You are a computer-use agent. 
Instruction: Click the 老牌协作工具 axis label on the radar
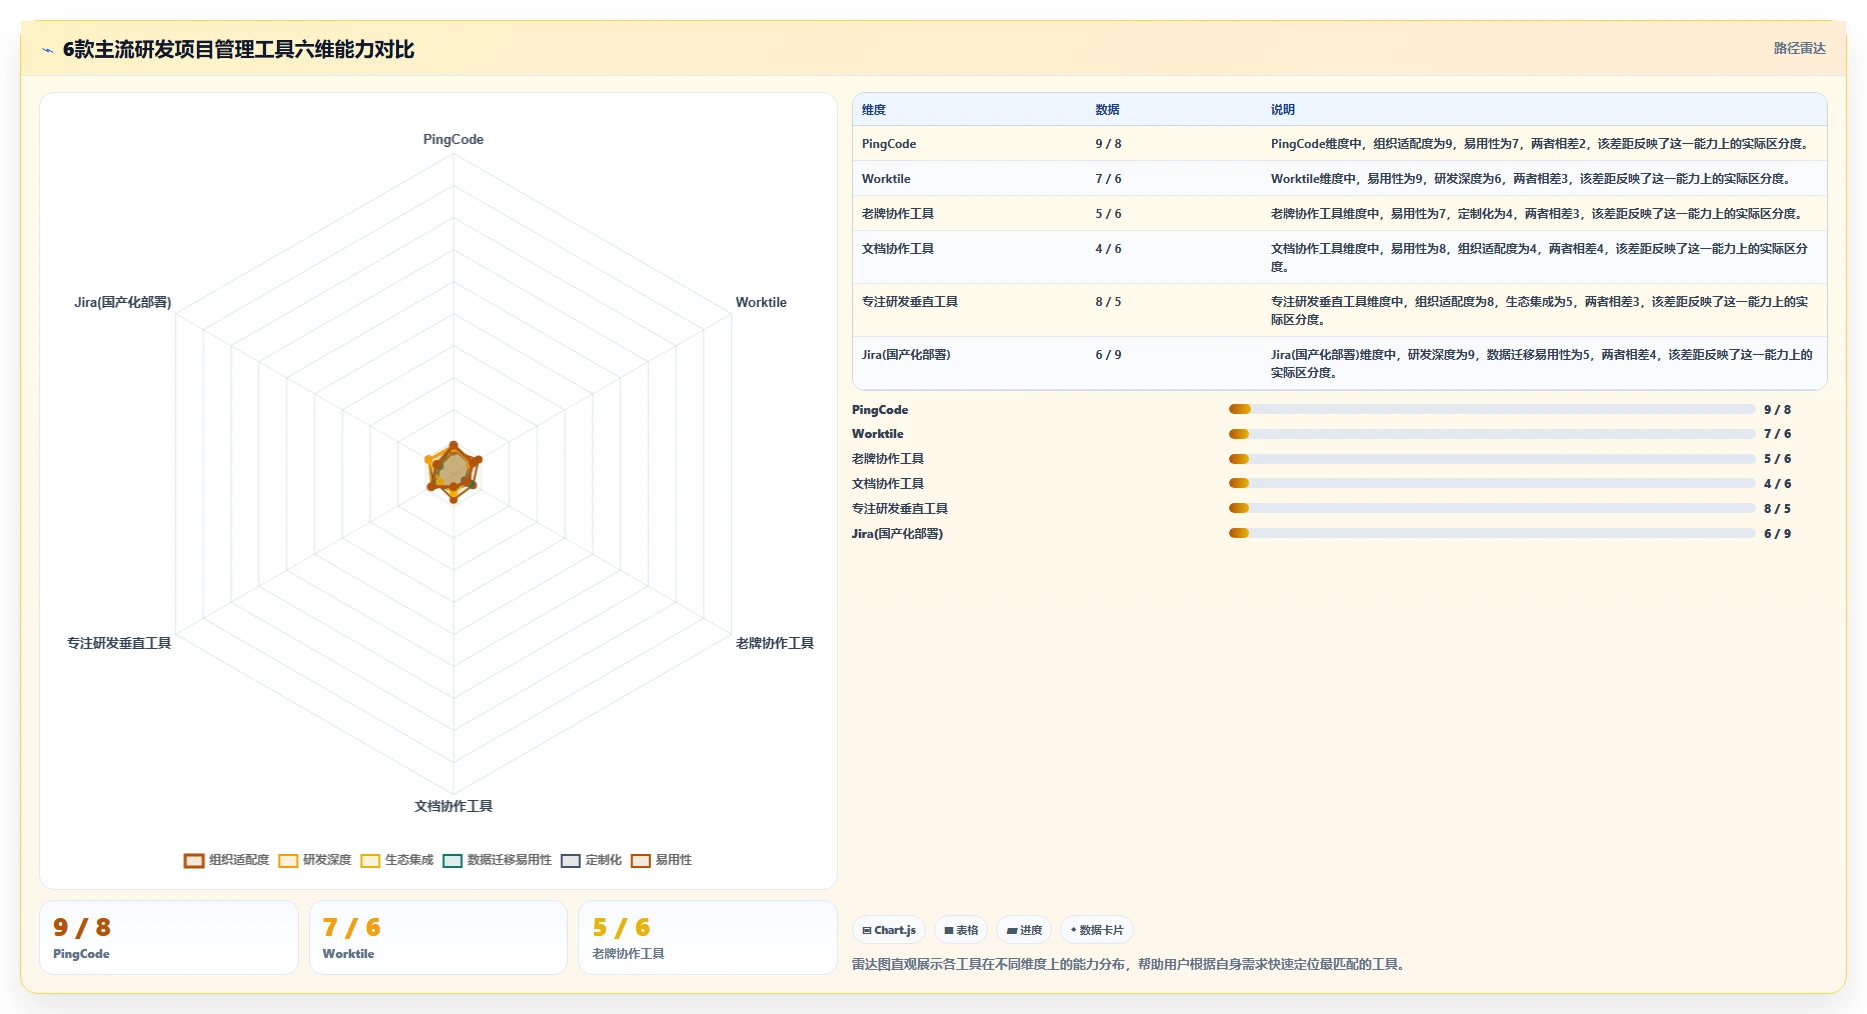click(x=775, y=644)
